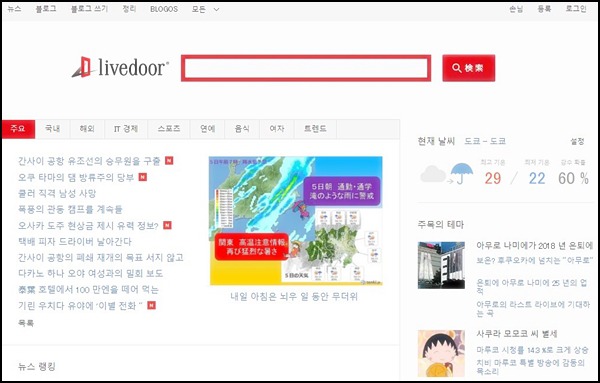This screenshot has height=383, width=600.
Task: Expand the 모든 dropdown in top bar
Action: pos(205,9)
